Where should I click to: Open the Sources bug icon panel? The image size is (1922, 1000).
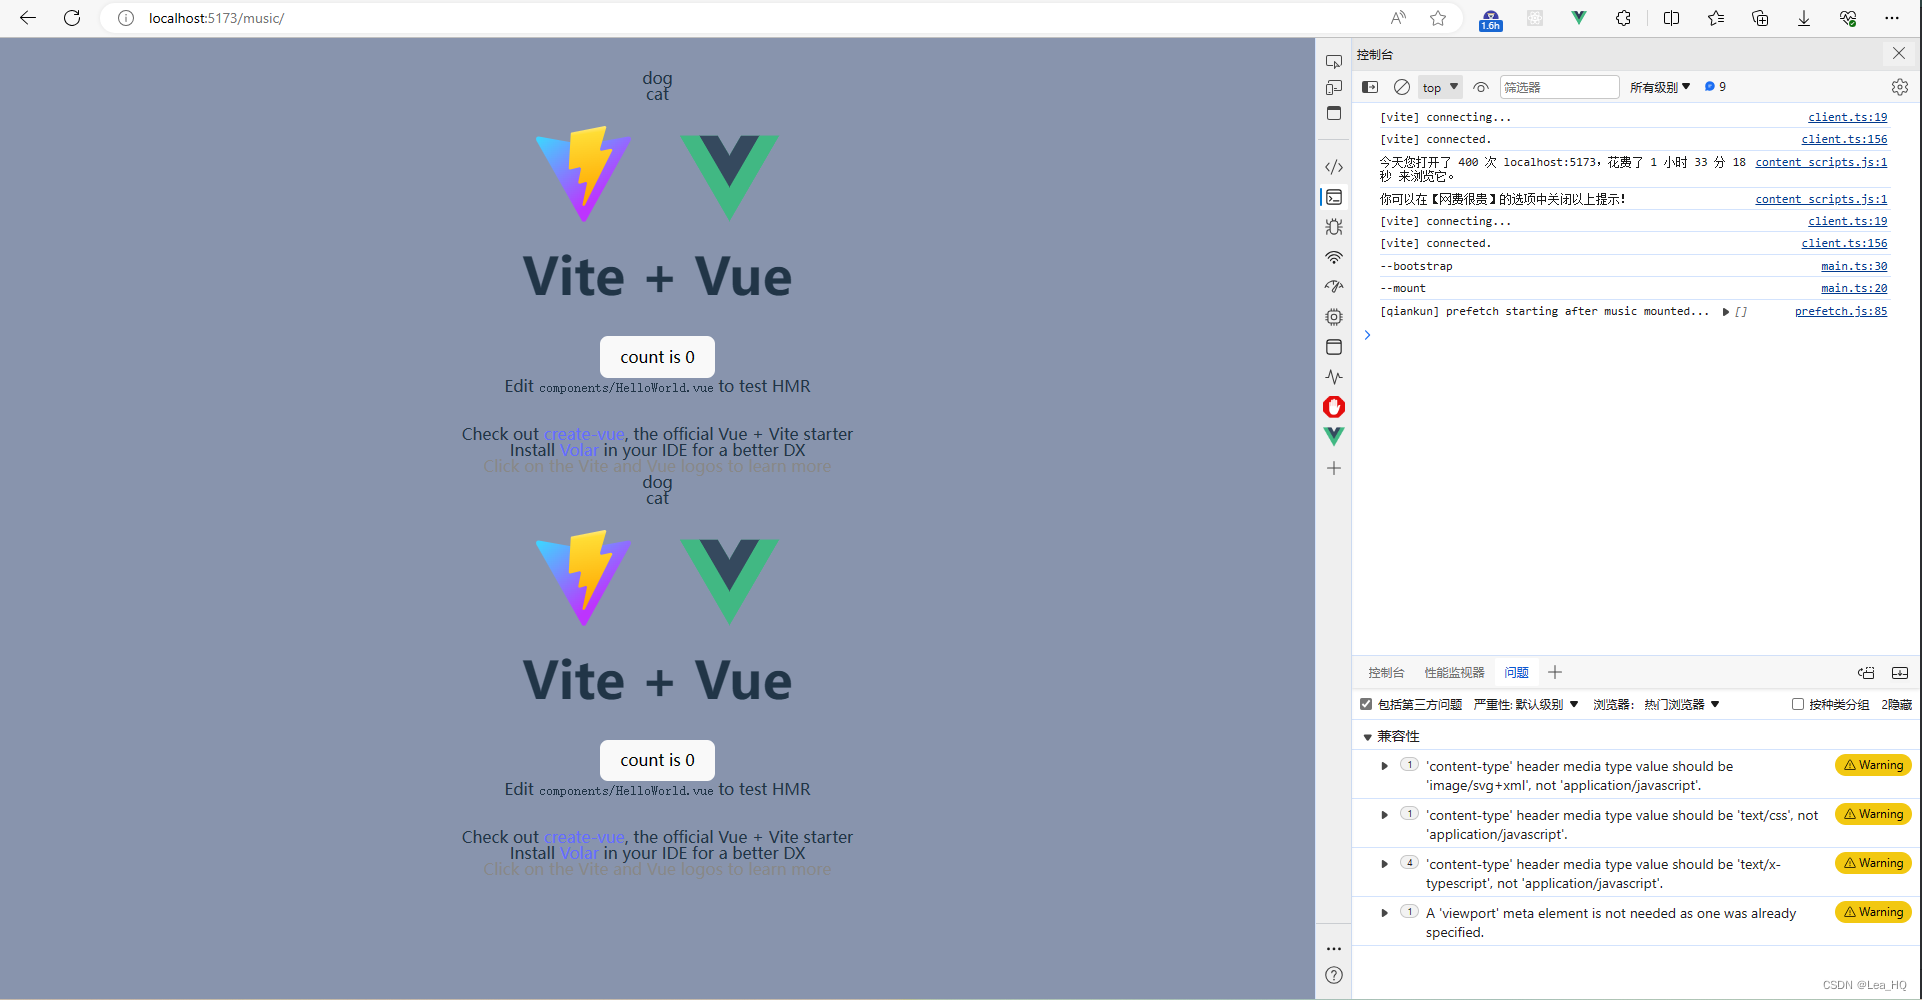(x=1334, y=227)
